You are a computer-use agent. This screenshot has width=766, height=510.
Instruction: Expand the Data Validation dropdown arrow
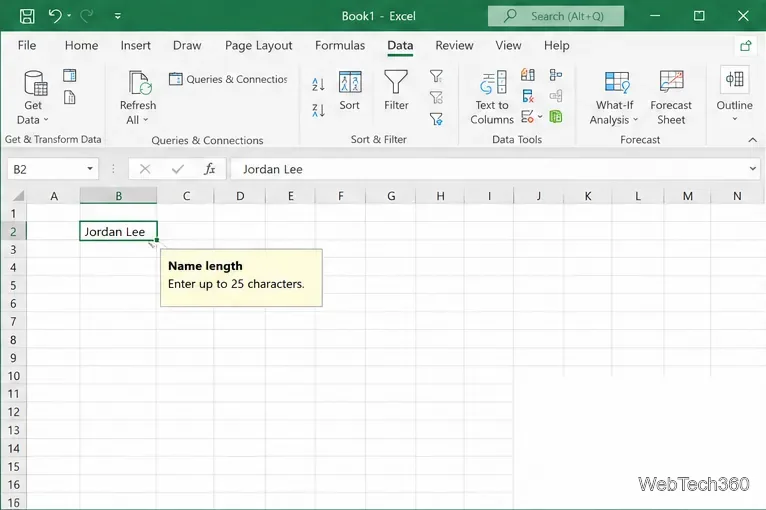(x=540, y=117)
